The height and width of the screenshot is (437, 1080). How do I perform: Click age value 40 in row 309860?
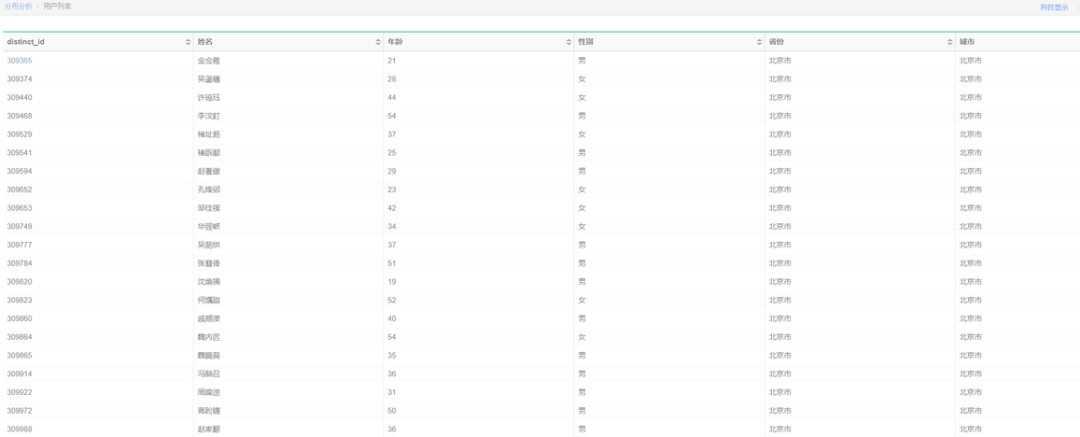392,319
